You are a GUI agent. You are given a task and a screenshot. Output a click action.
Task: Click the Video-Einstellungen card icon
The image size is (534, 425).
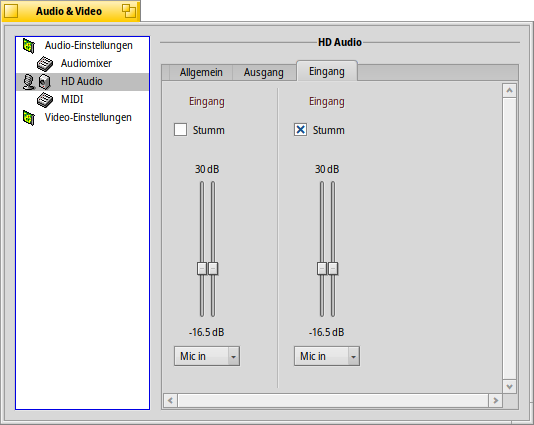(29, 118)
